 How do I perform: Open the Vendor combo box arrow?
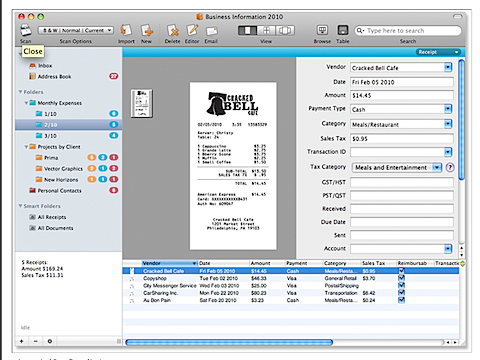(448, 67)
